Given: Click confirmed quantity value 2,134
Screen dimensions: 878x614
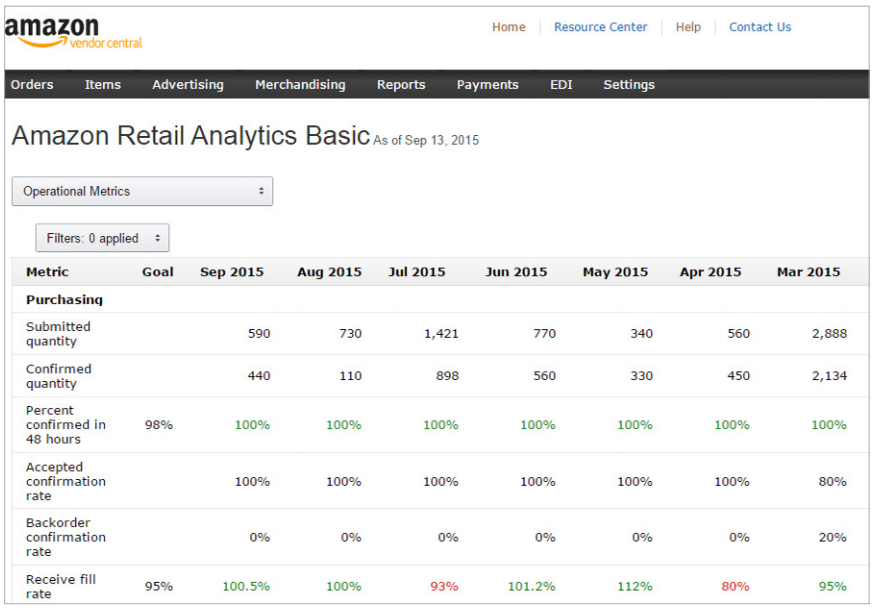Looking at the screenshot, I should pos(829,376).
